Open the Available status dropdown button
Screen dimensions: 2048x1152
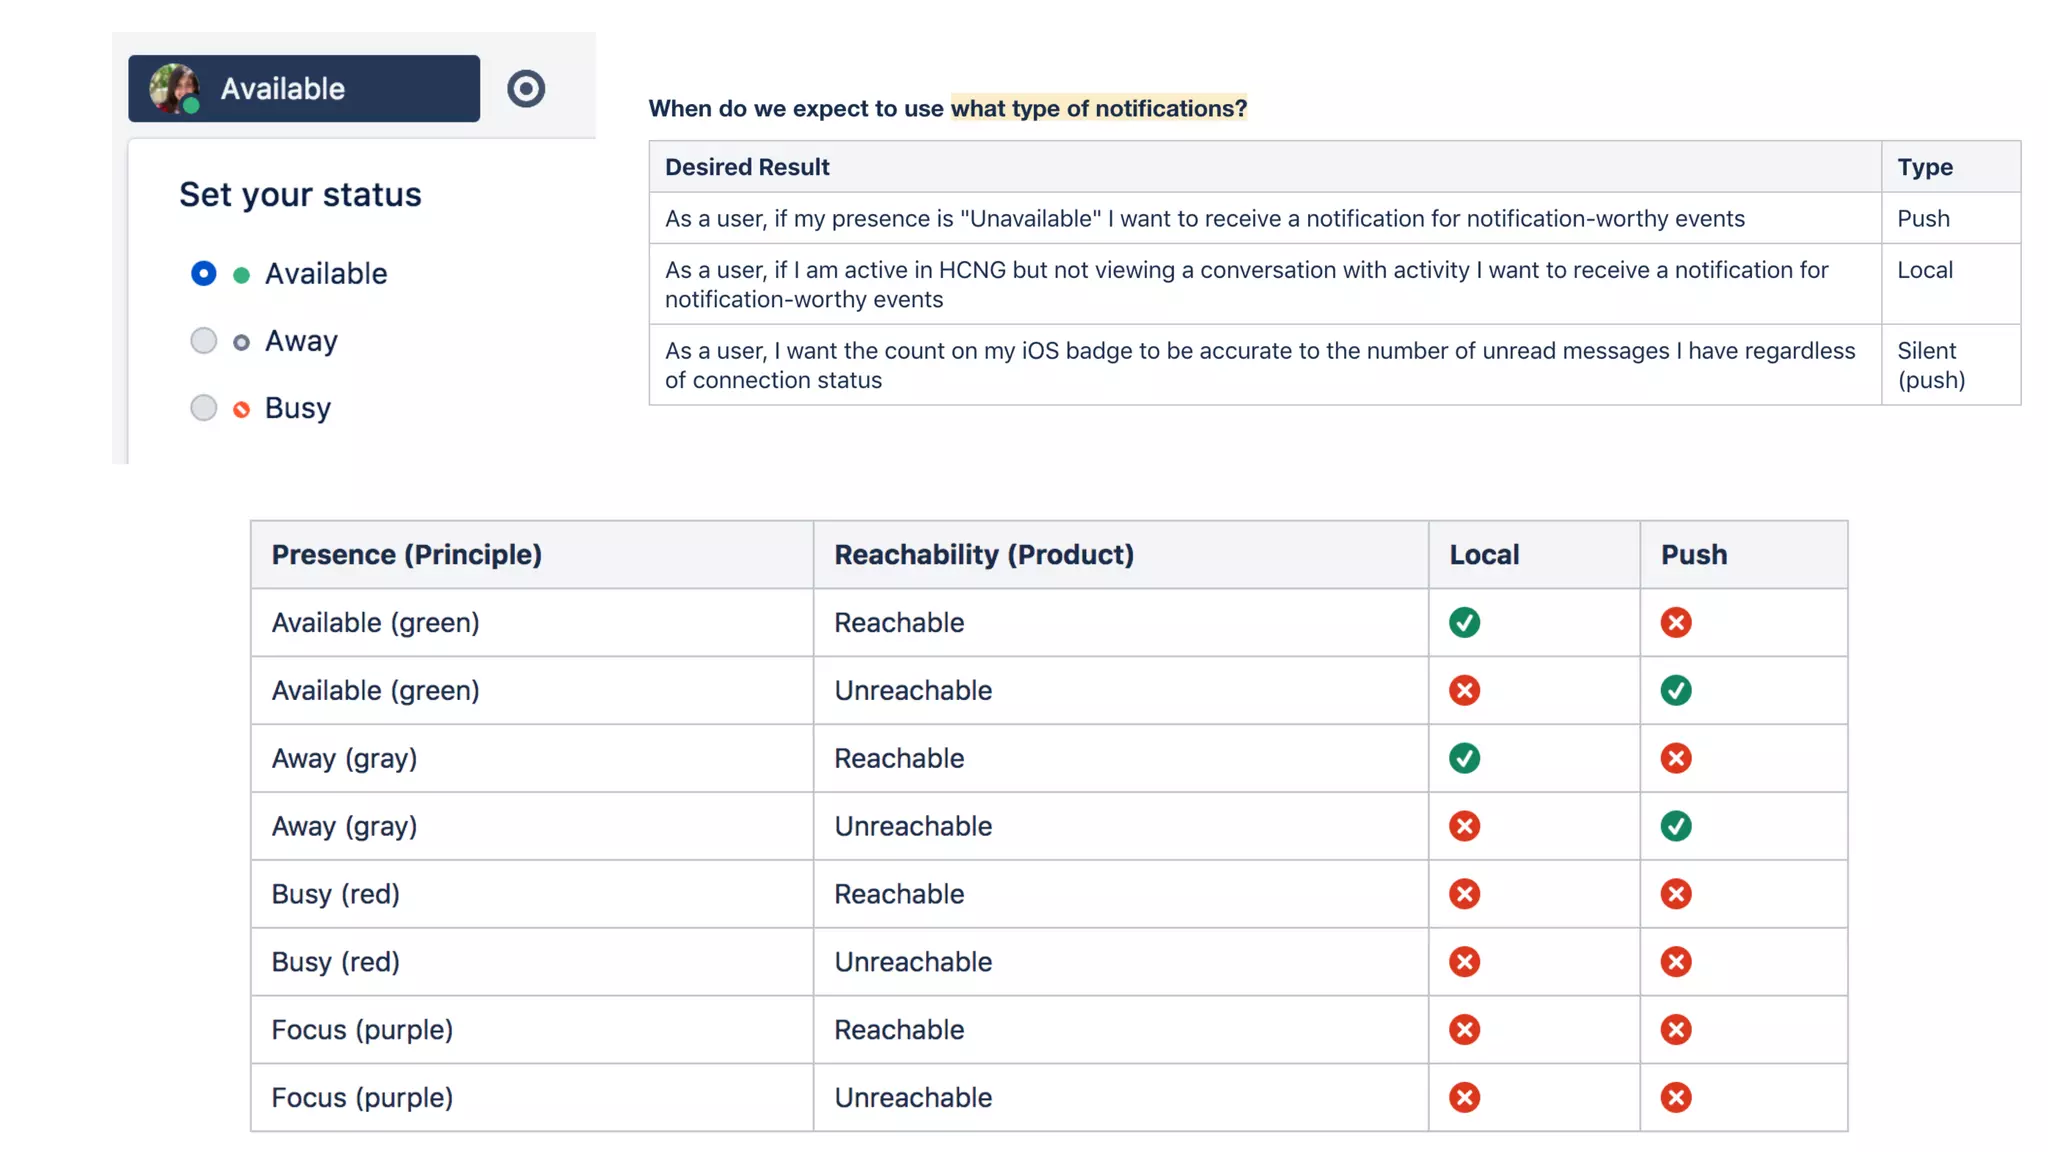click(304, 89)
